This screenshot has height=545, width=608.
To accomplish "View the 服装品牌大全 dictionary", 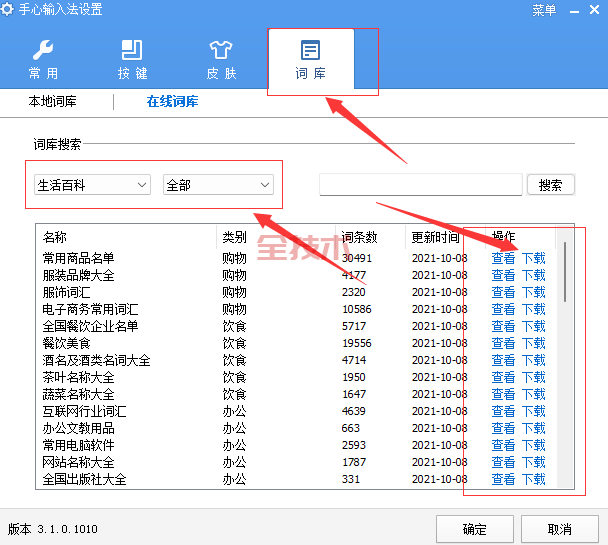I will coord(503,275).
